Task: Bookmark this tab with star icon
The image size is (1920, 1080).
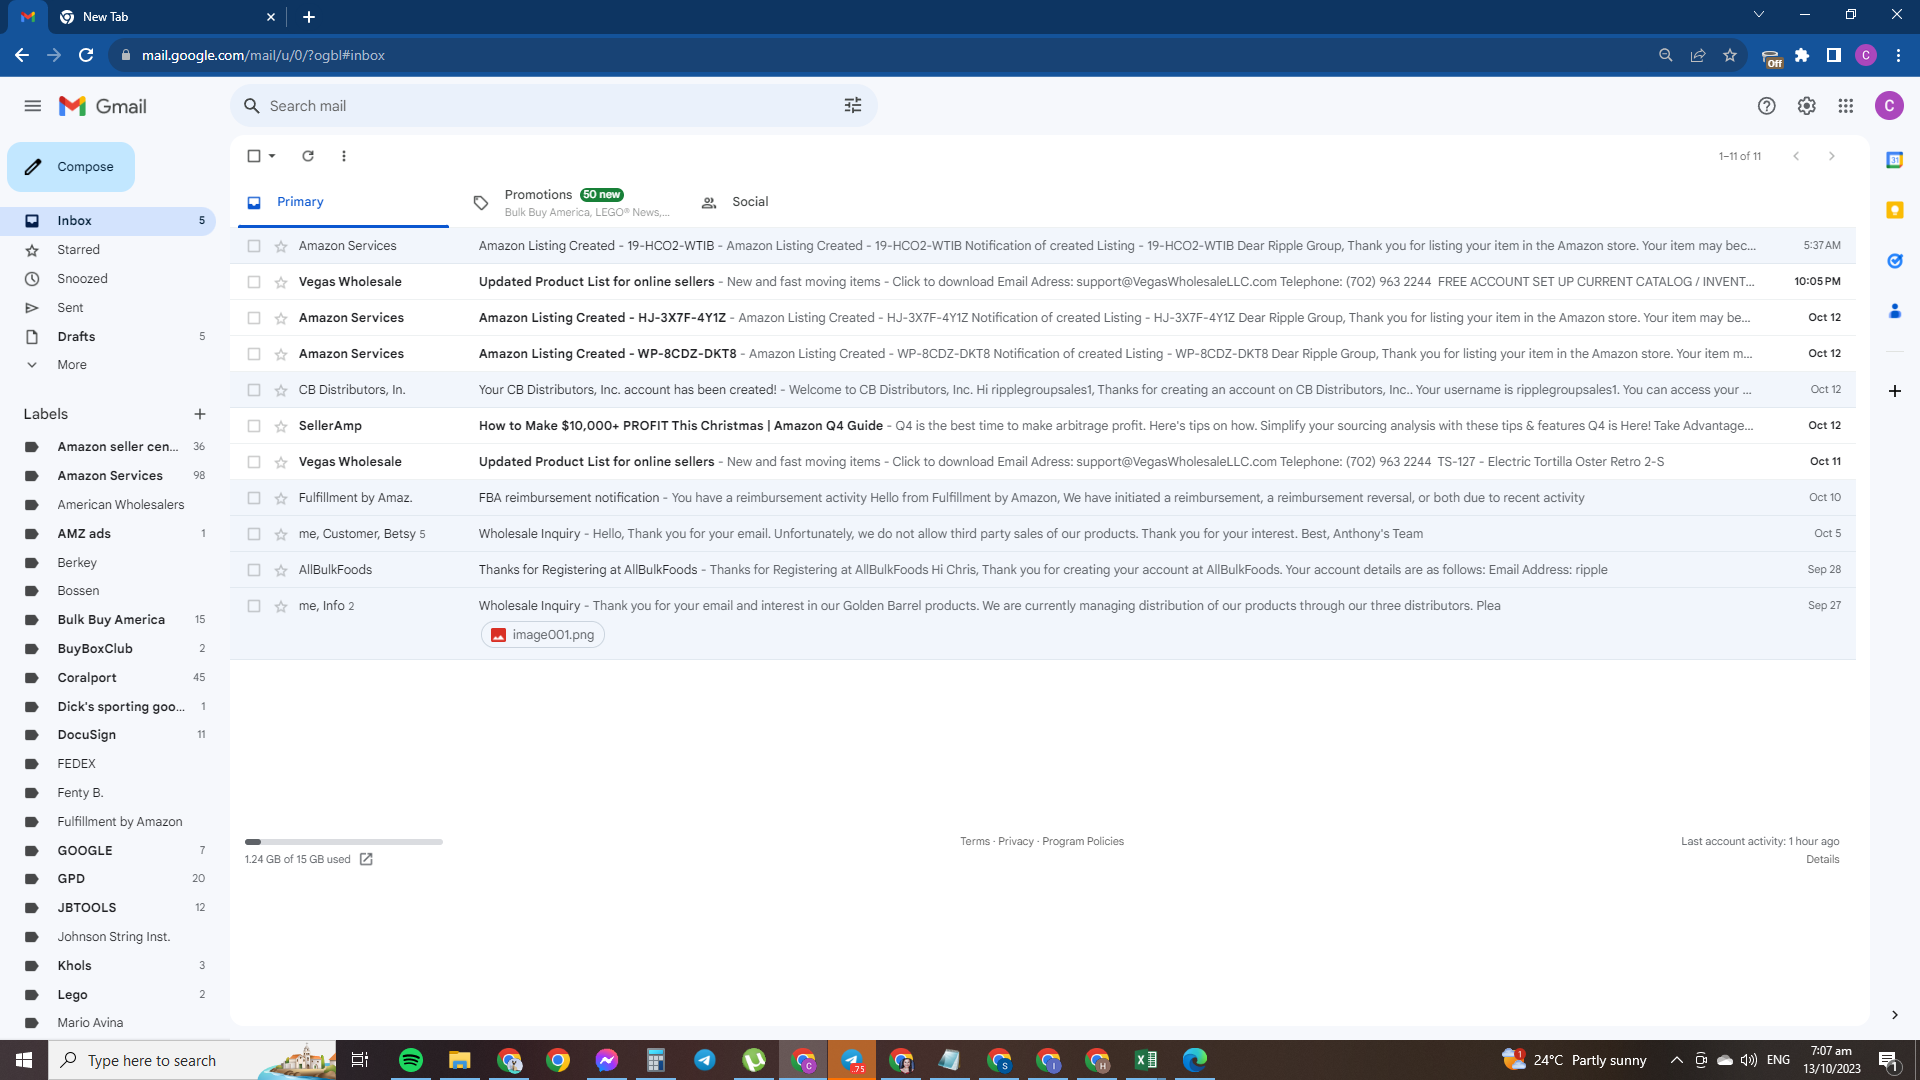Action: point(1730,55)
